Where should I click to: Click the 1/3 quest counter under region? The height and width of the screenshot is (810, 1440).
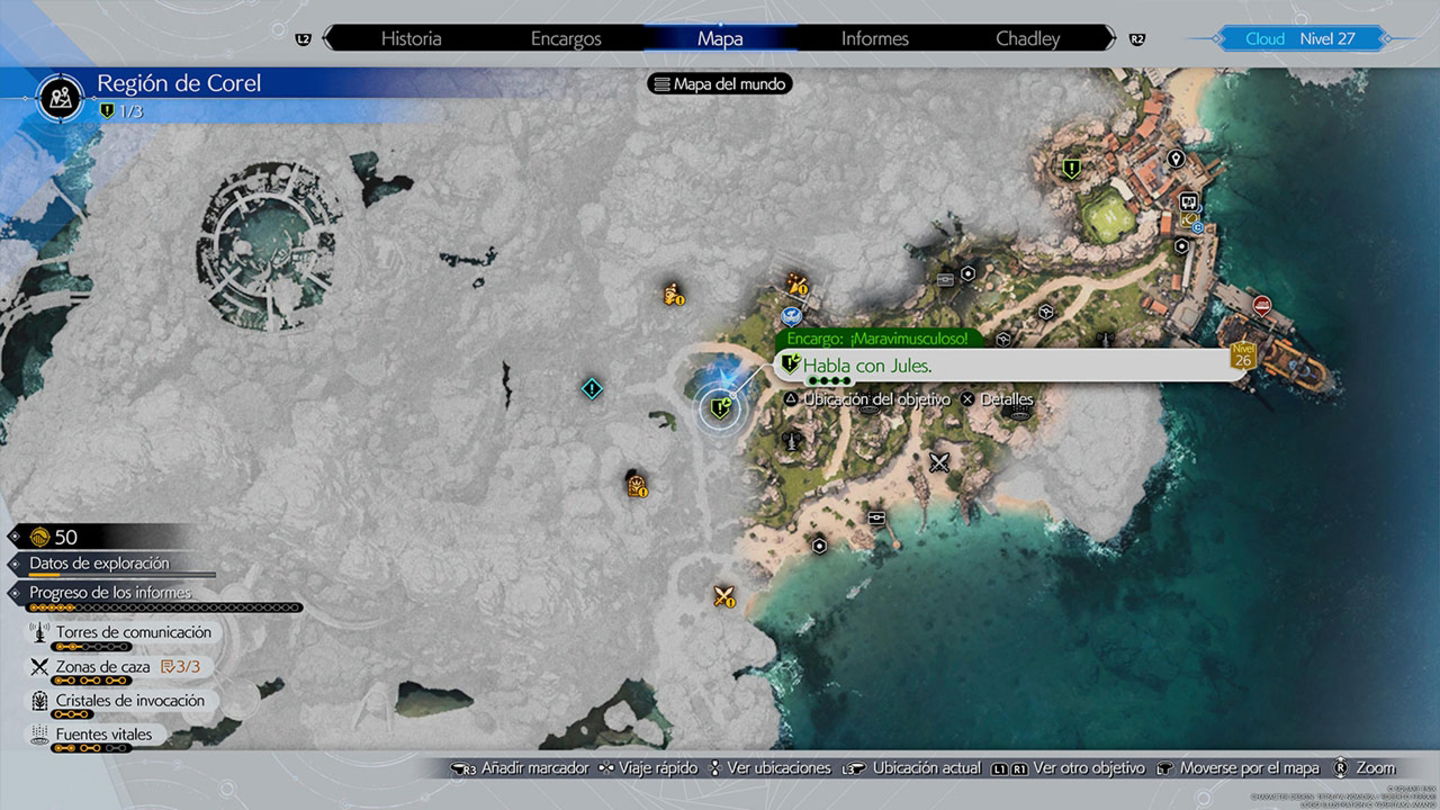click(121, 111)
